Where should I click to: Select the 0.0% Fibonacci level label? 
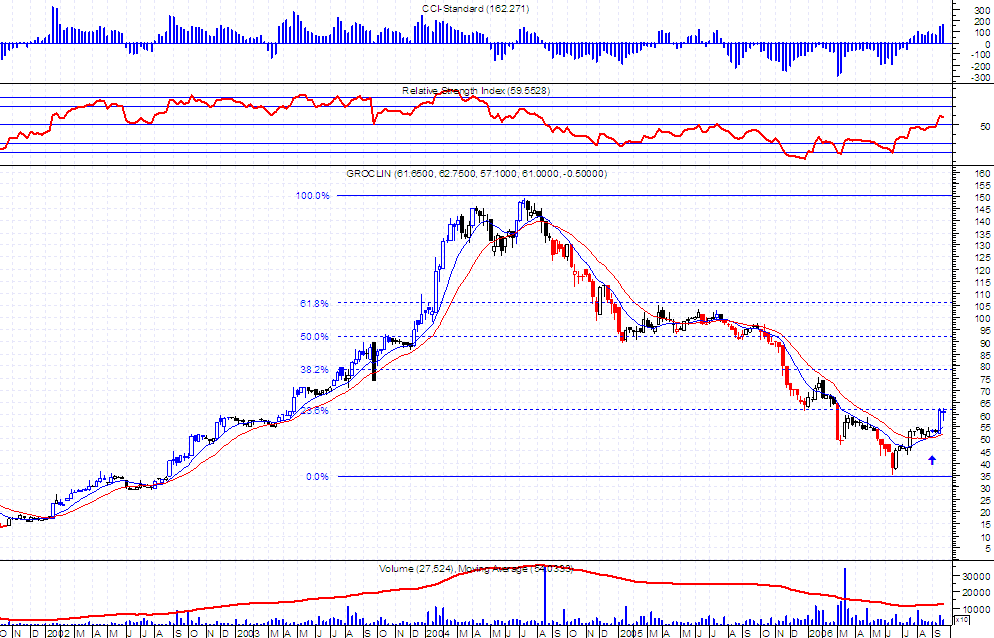point(317,476)
